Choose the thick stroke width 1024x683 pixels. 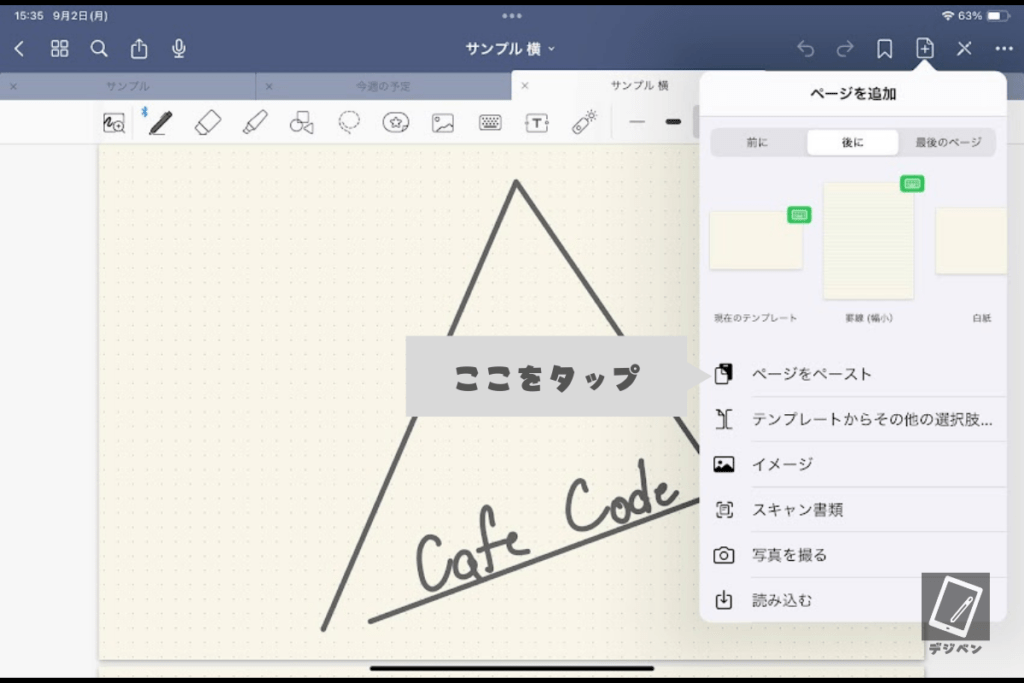(x=673, y=122)
